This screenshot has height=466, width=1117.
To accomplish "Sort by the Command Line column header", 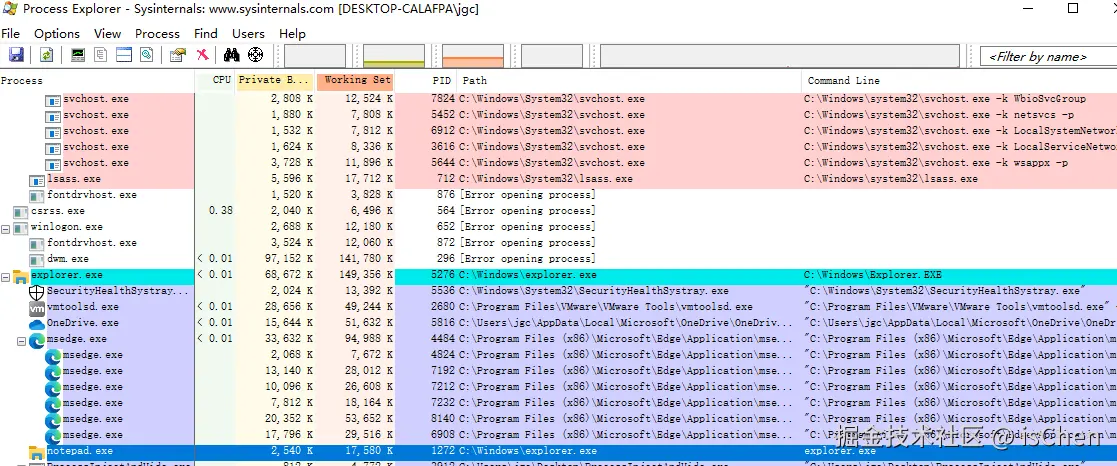I will [959, 81].
